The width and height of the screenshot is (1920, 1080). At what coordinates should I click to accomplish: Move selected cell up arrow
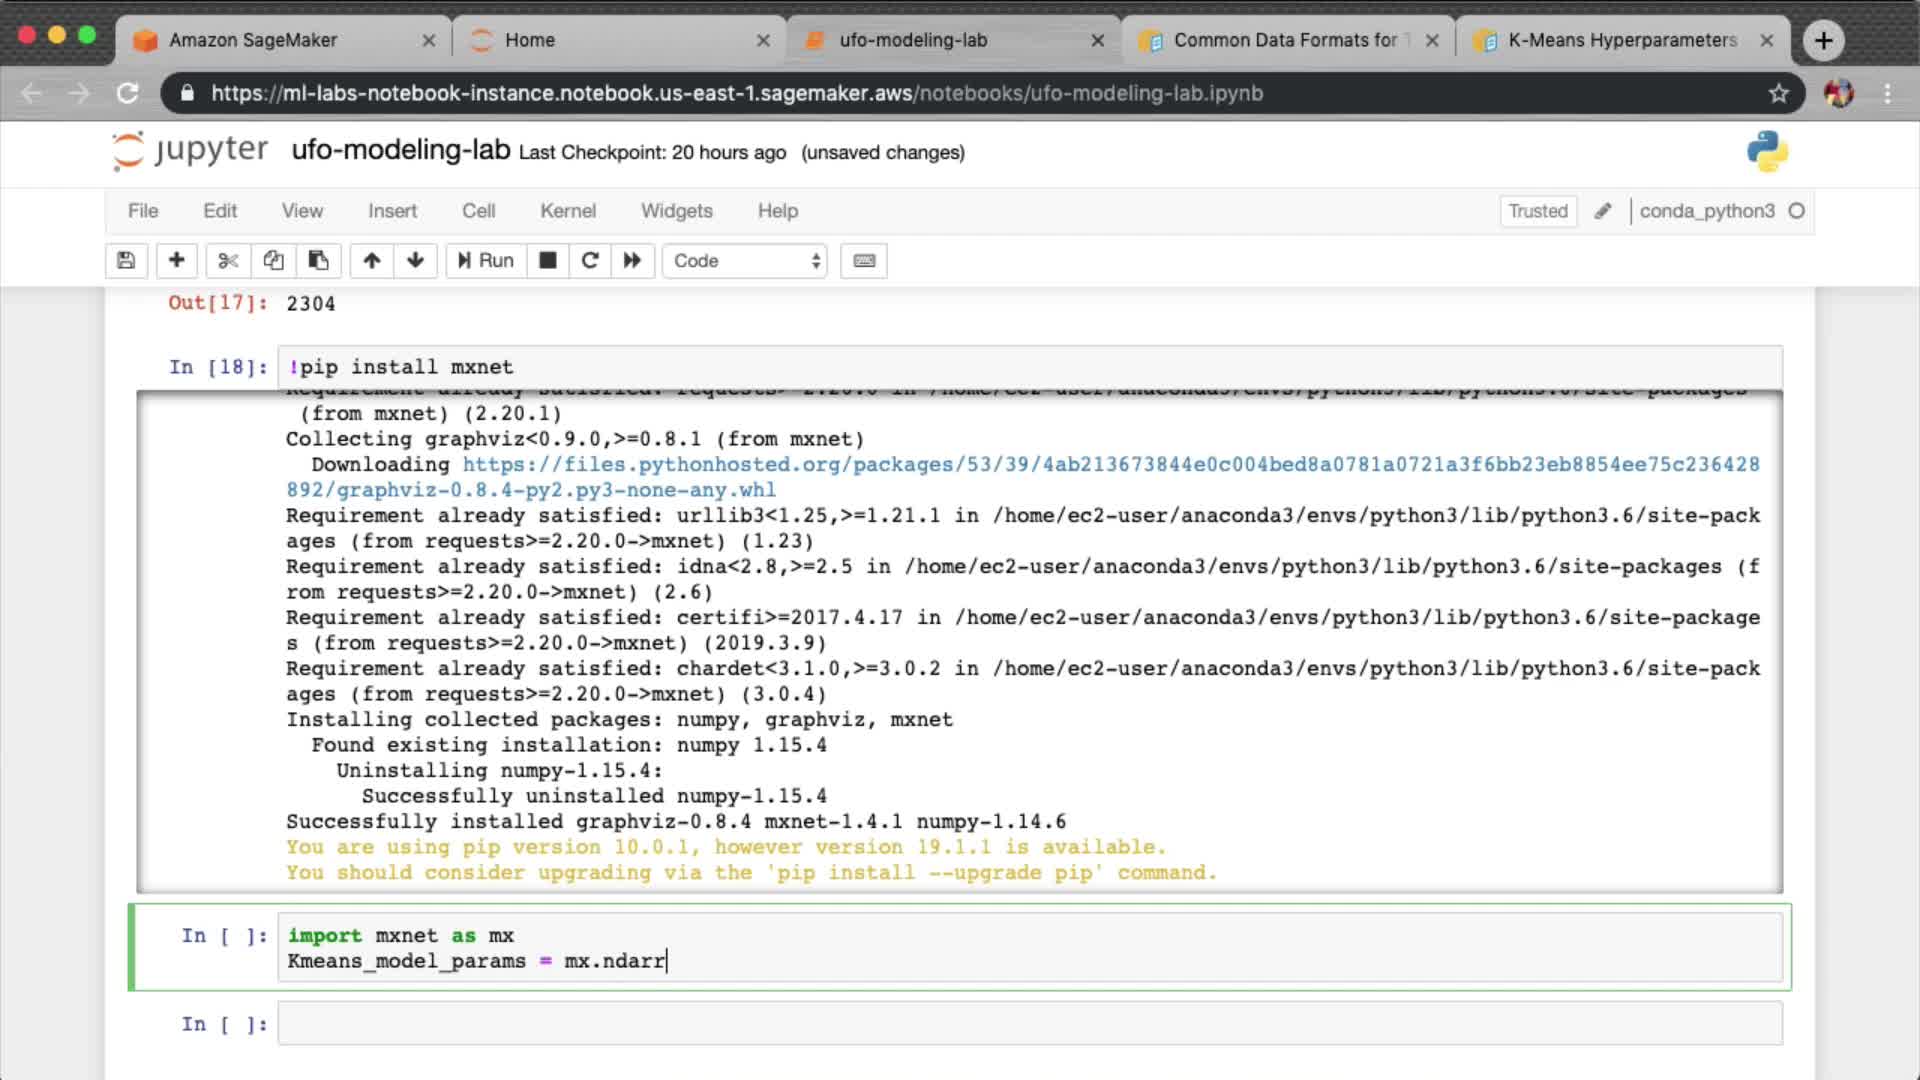pyautogui.click(x=372, y=261)
